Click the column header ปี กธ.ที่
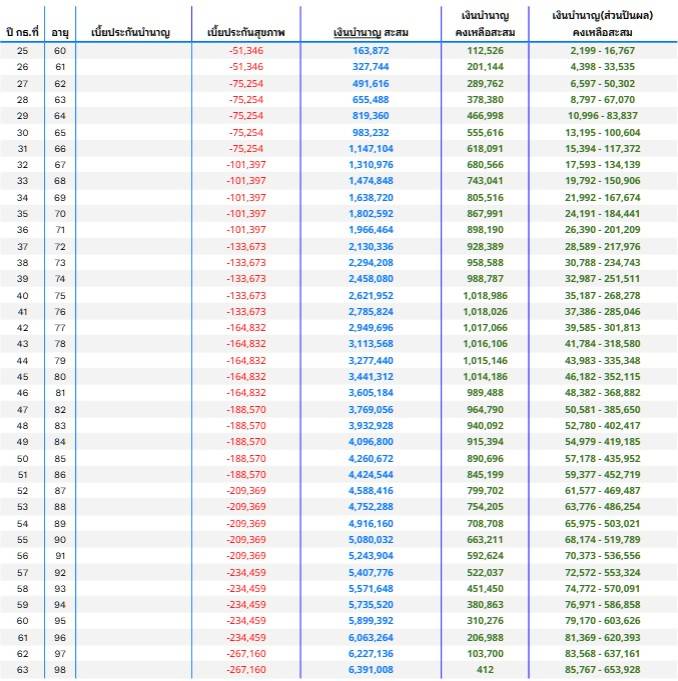 click(x=22, y=33)
